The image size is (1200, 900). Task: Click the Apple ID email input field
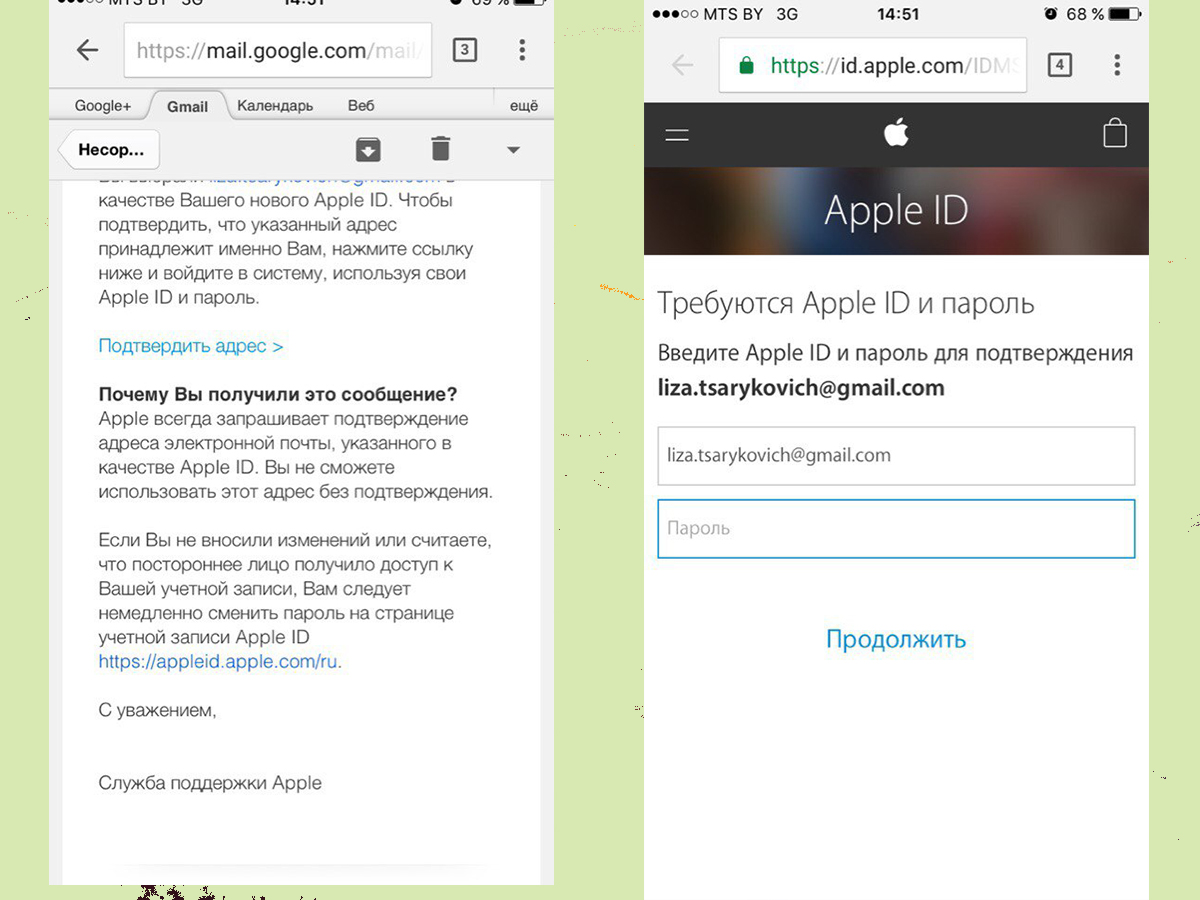(x=896, y=456)
